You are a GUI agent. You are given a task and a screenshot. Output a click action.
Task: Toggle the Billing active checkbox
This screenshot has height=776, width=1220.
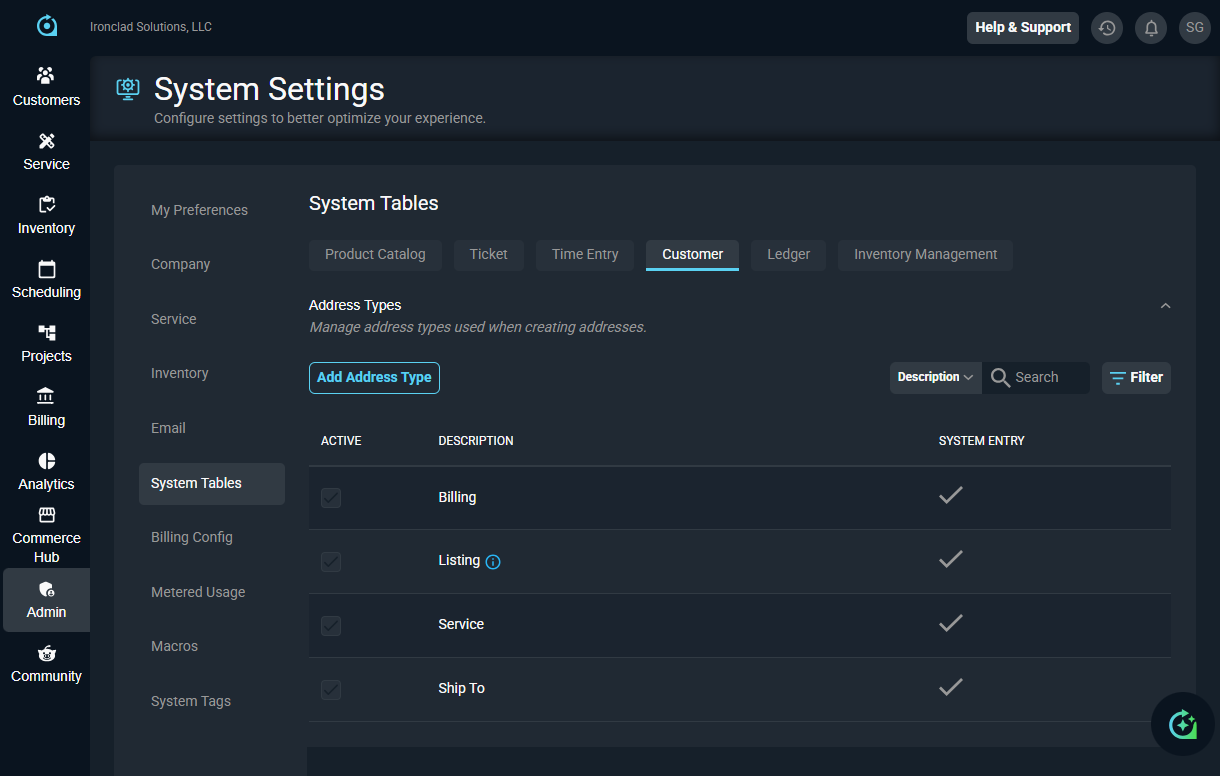pos(331,498)
